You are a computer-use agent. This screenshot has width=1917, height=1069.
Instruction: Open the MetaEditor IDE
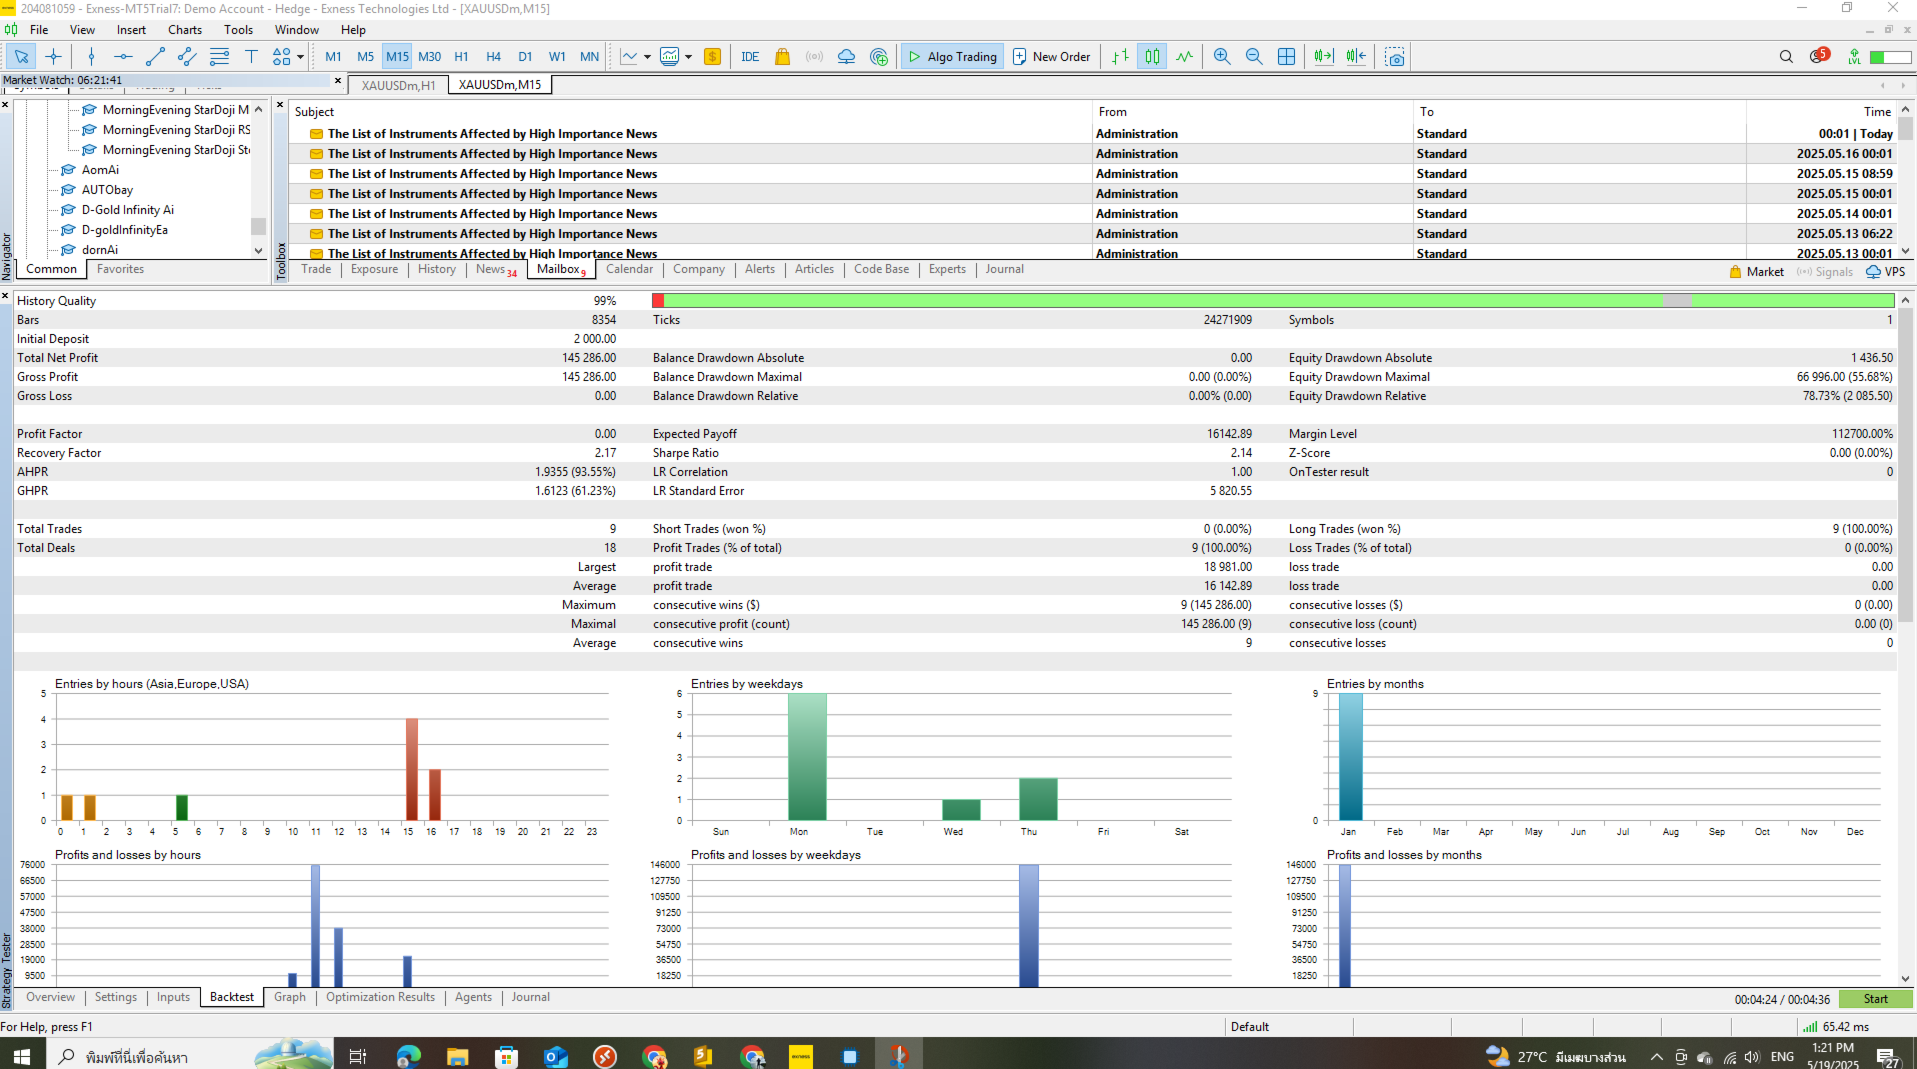[x=750, y=57]
